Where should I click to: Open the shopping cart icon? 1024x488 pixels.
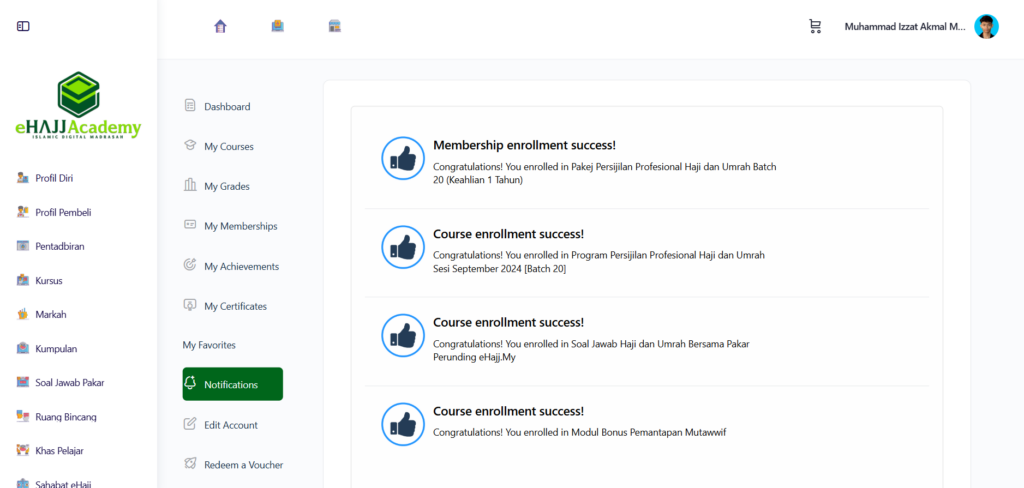coord(815,26)
